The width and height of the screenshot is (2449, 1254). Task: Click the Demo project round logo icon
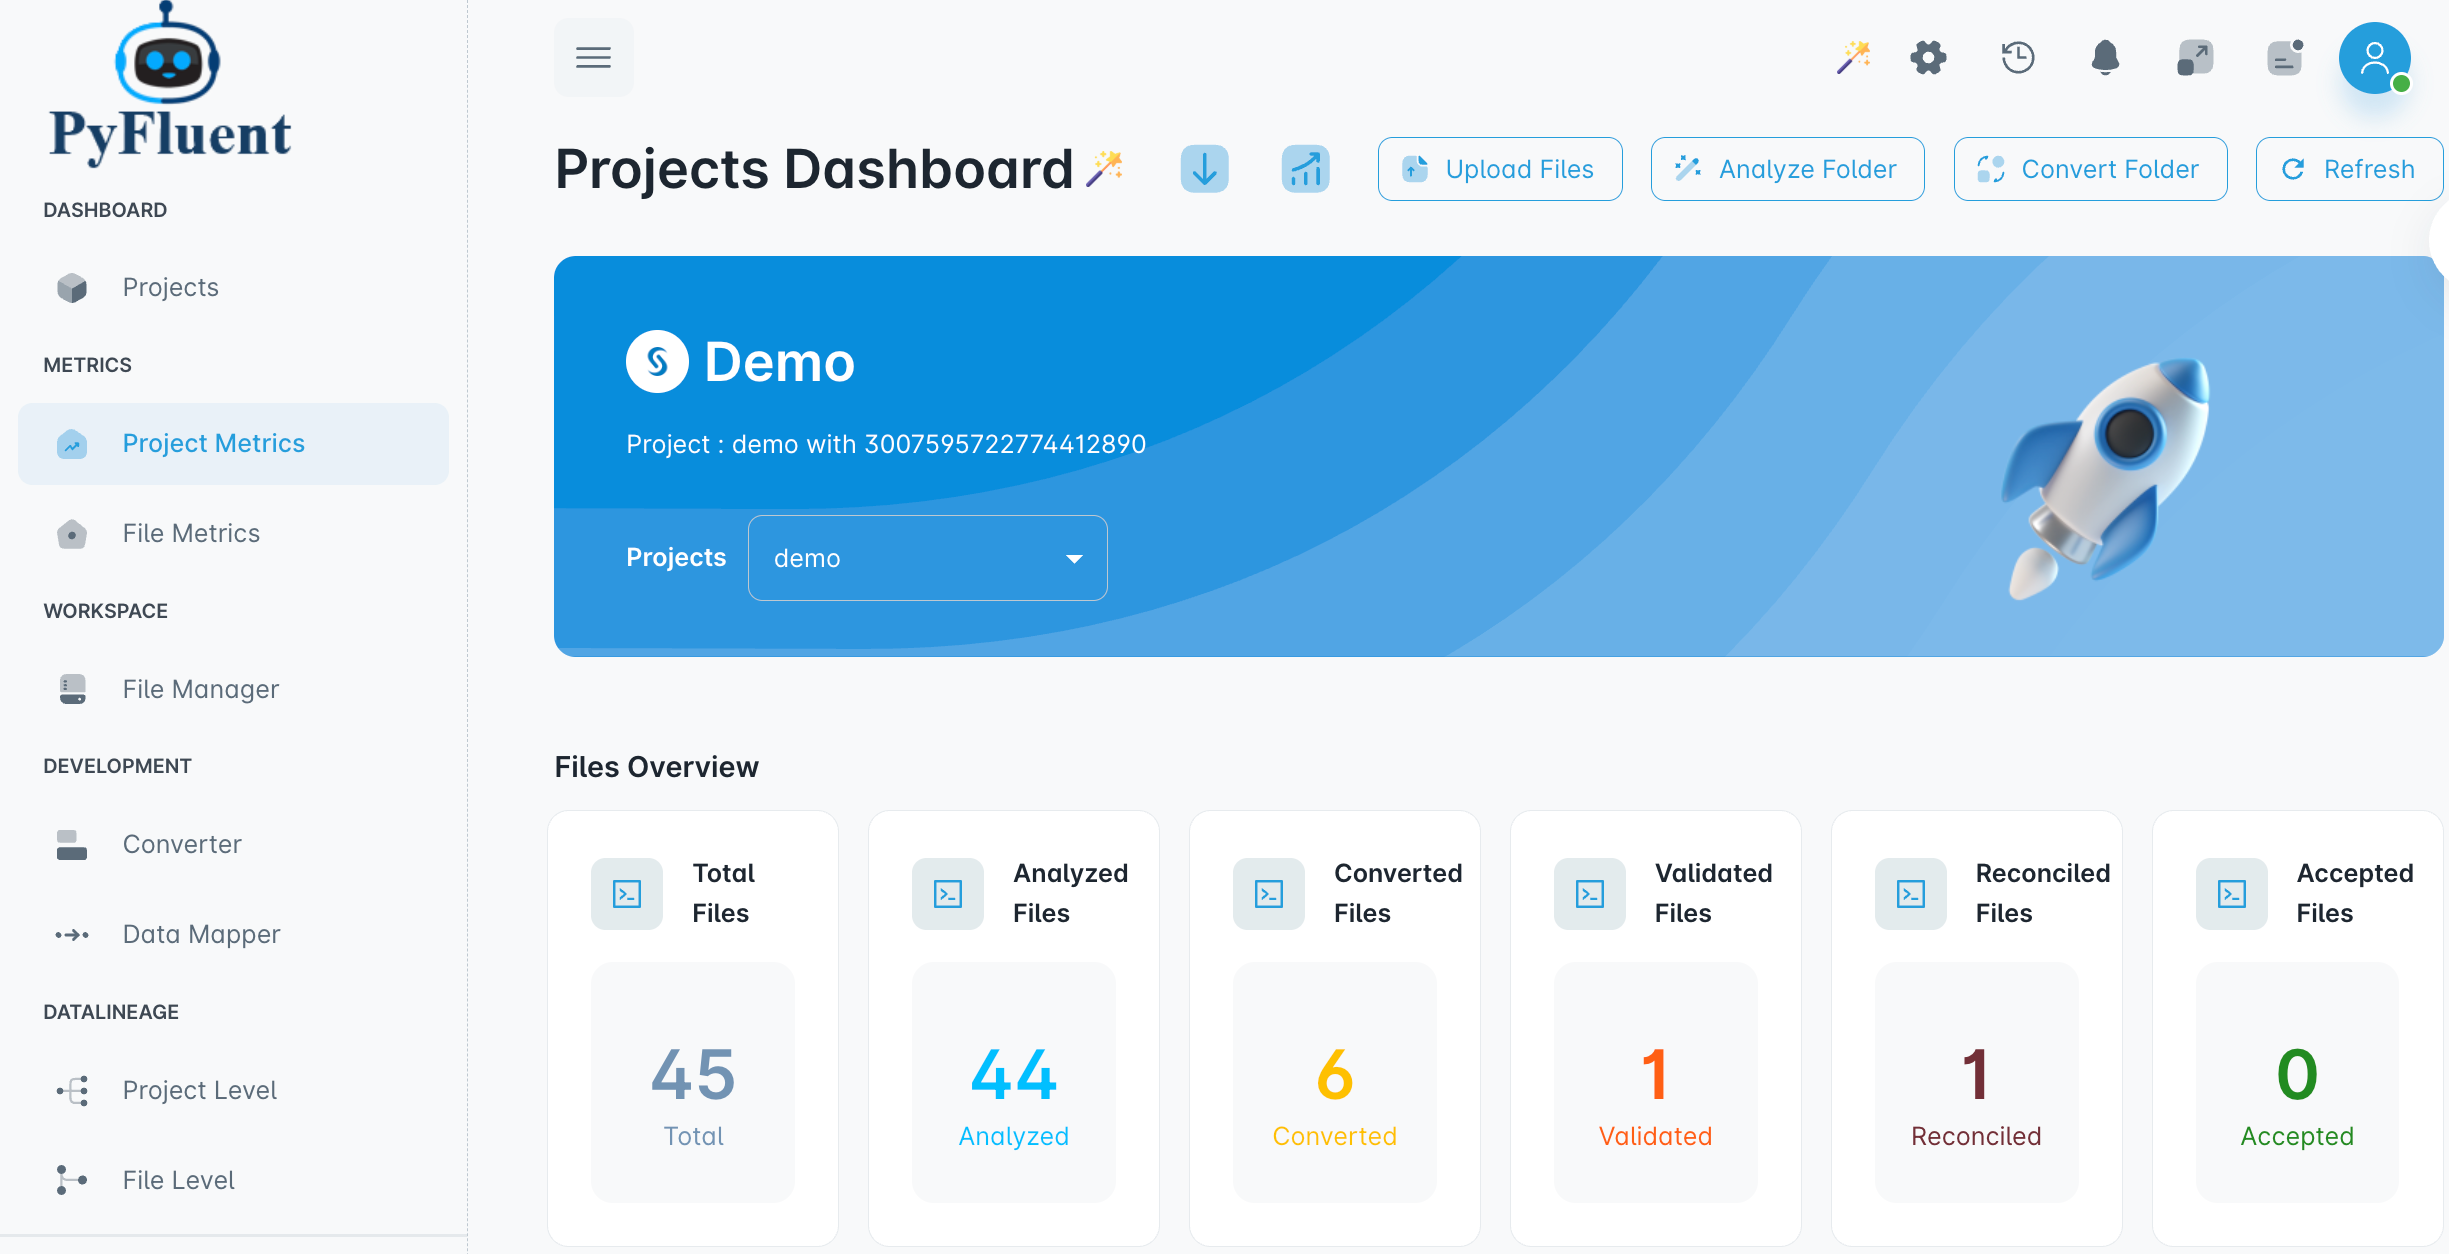click(x=657, y=361)
